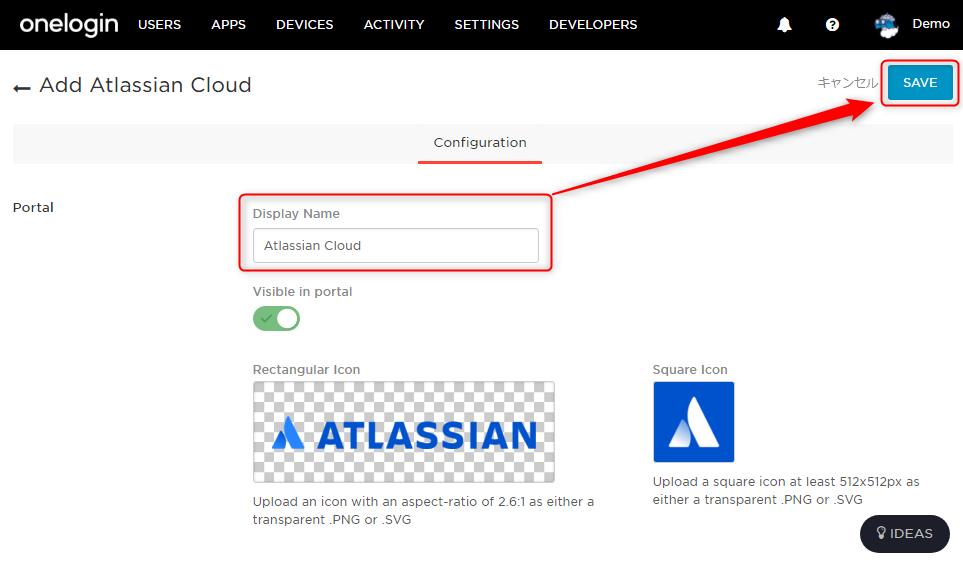
Task: Open the APPS menu
Action: click(x=228, y=25)
